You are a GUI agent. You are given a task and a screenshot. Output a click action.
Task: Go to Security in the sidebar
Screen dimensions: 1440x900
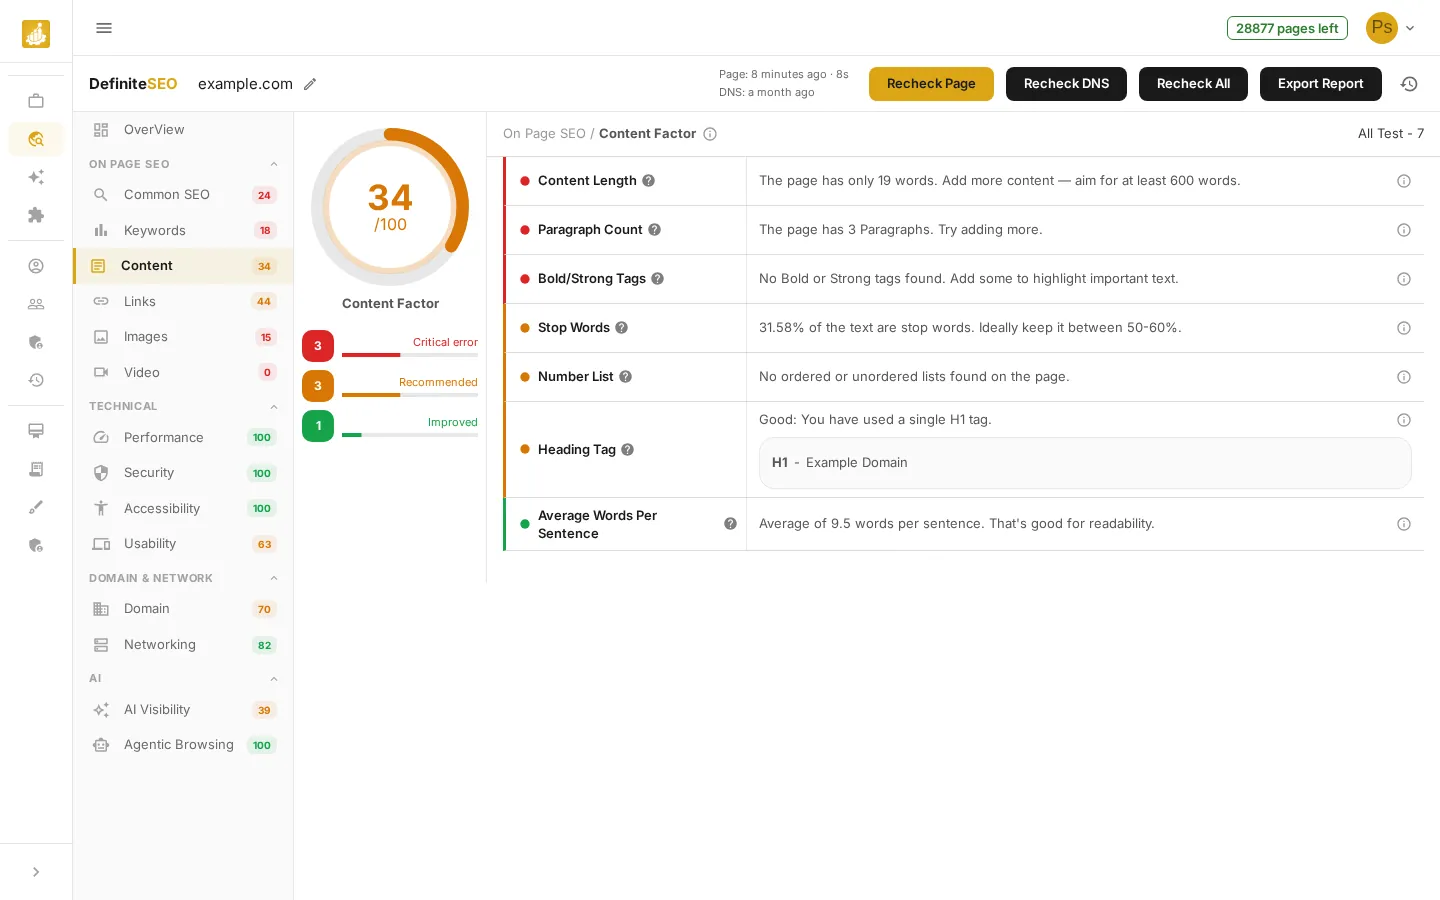point(184,473)
